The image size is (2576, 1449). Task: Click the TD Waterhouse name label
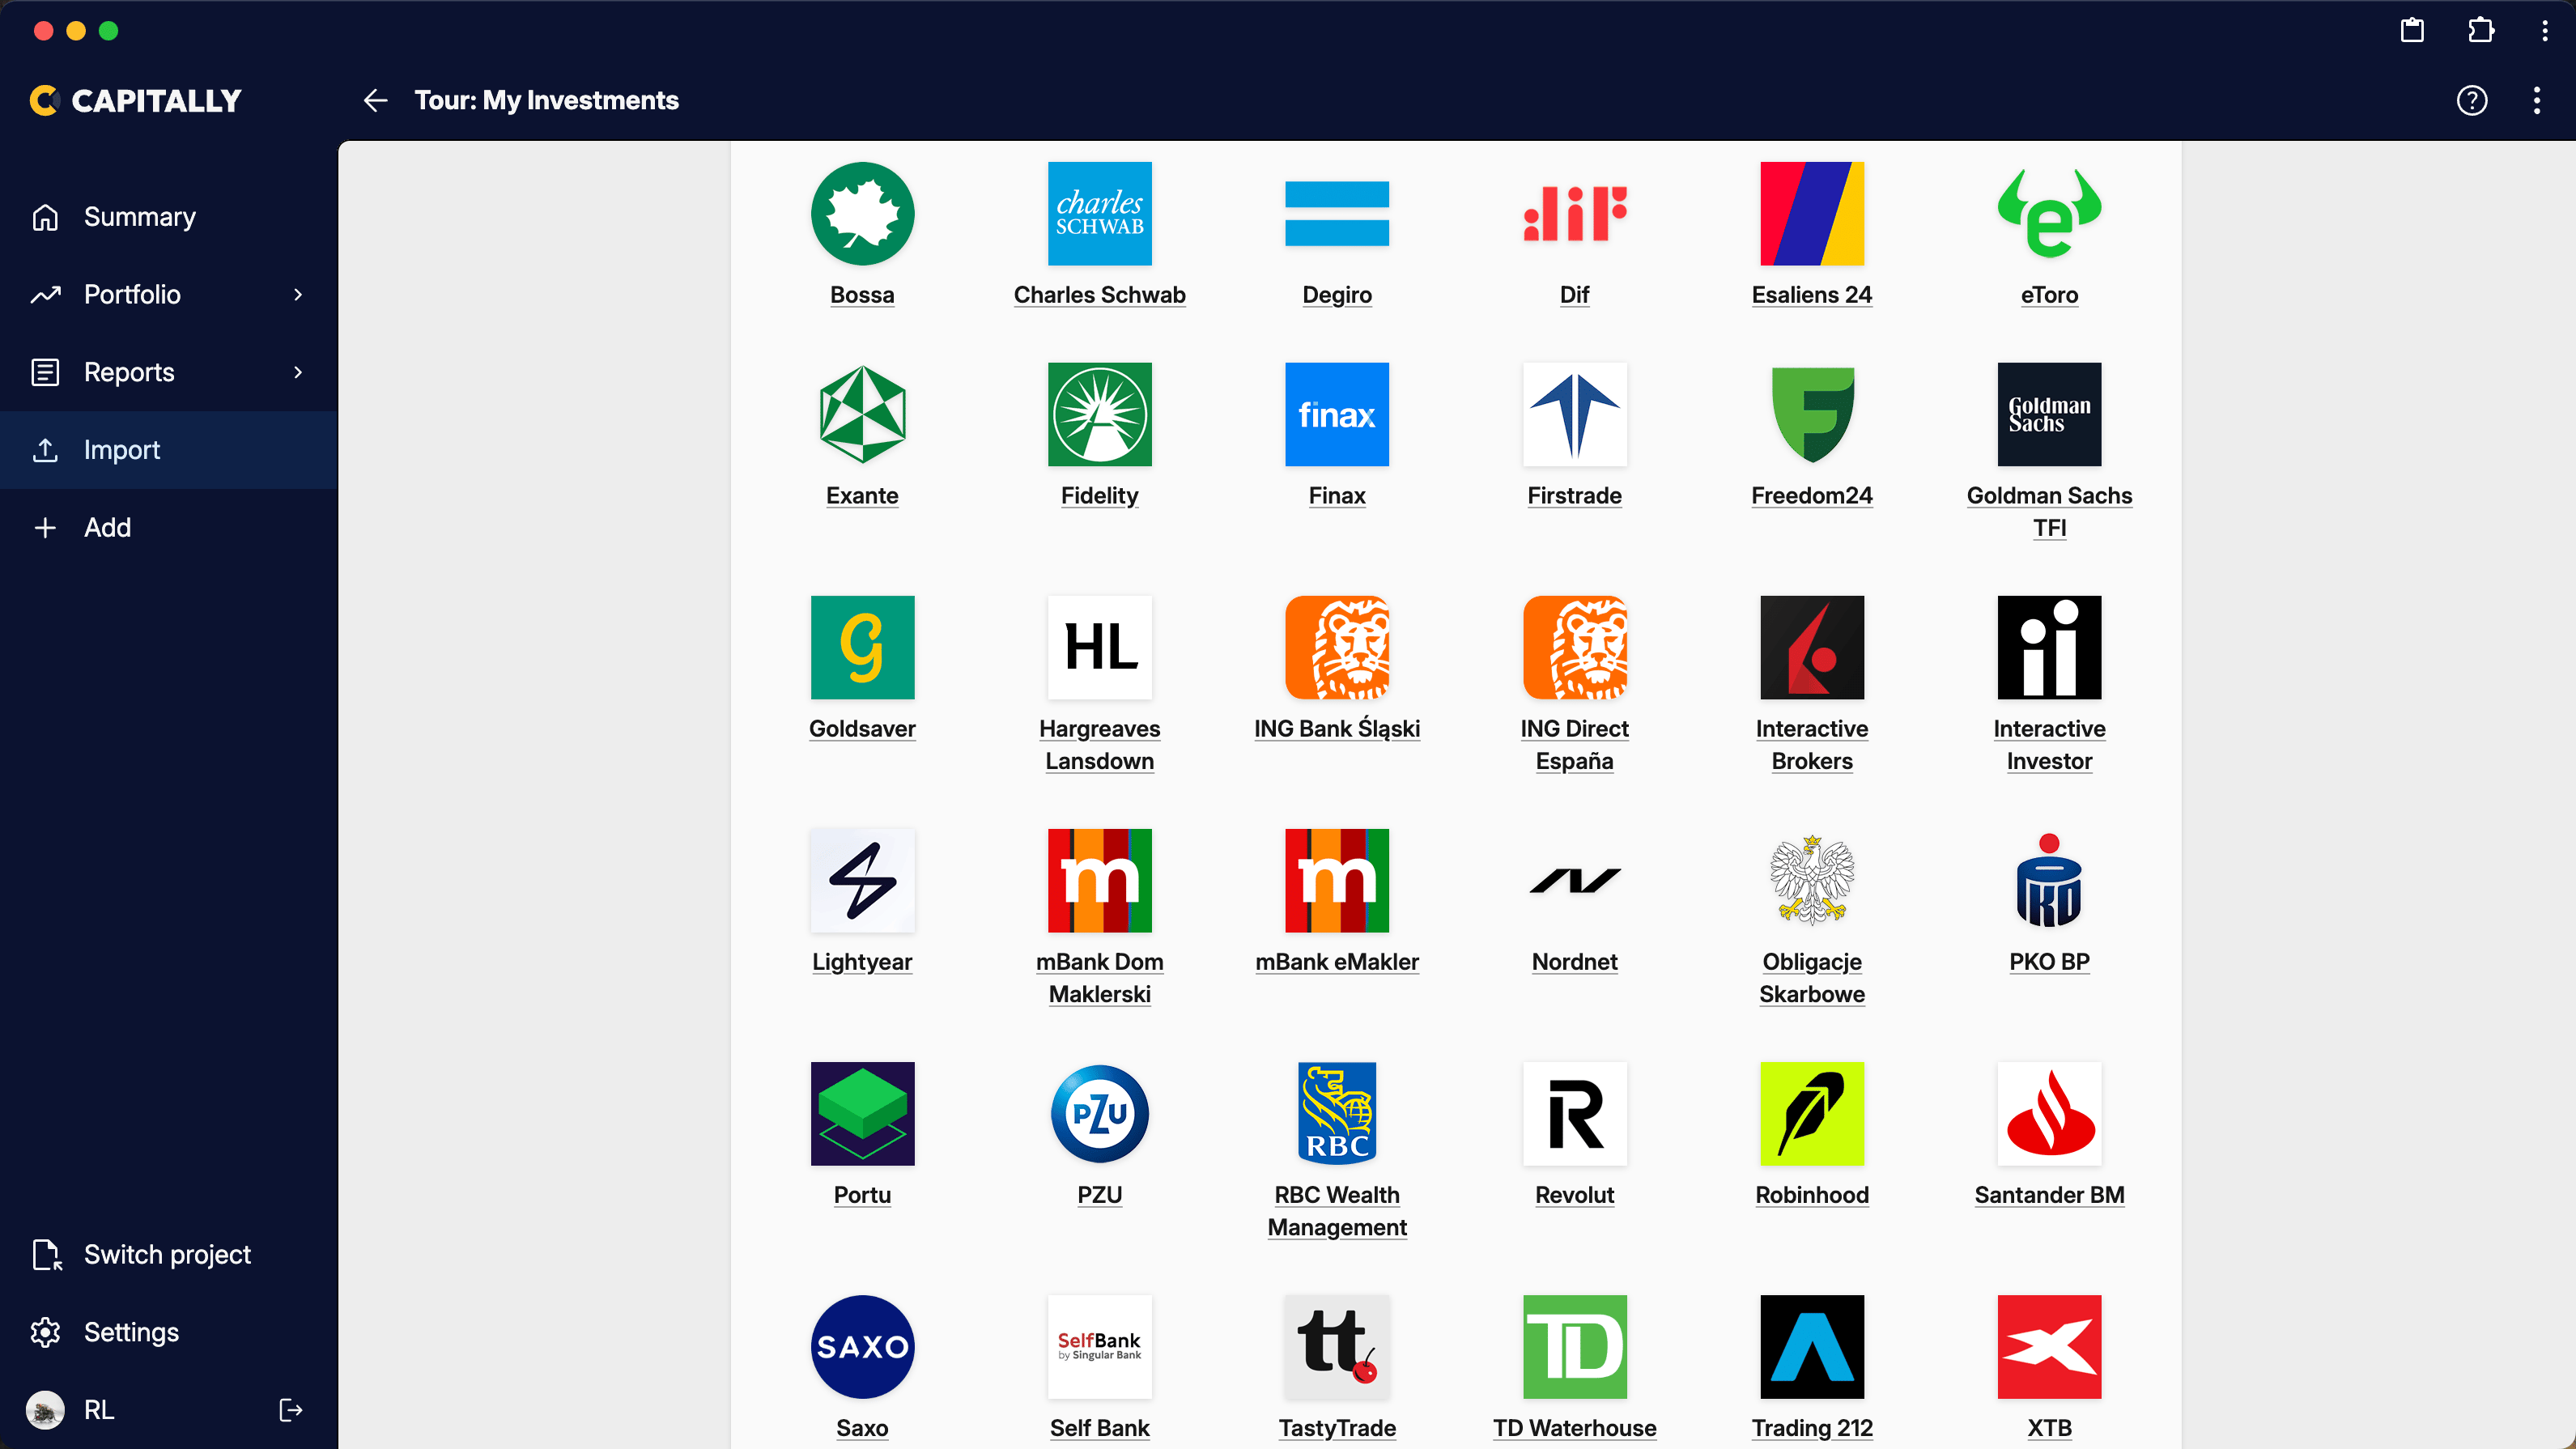pyautogui.click(x=1574, y=1428)
